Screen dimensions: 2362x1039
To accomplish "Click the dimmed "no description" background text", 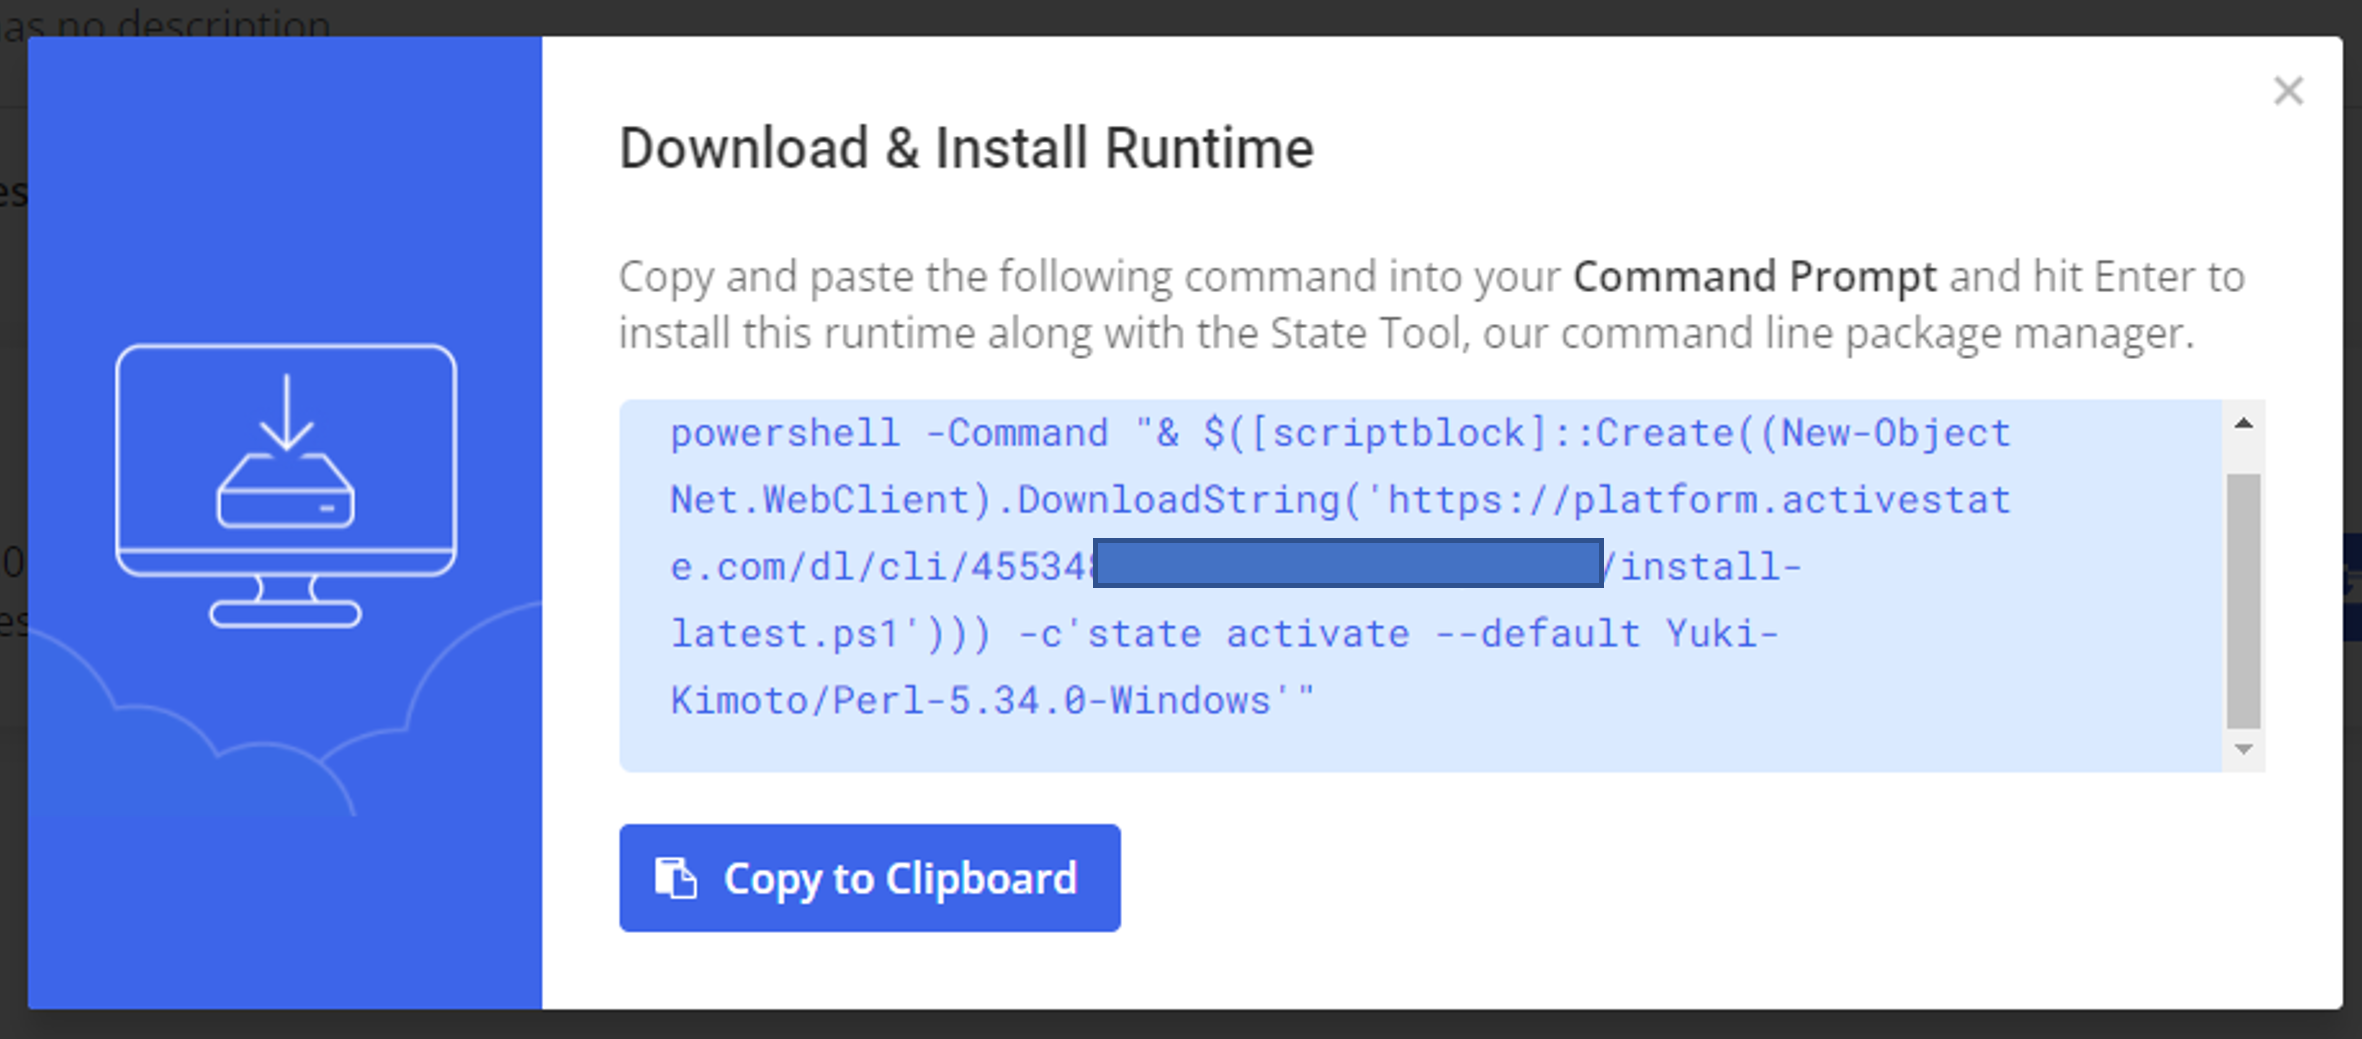I will point(190,22).
